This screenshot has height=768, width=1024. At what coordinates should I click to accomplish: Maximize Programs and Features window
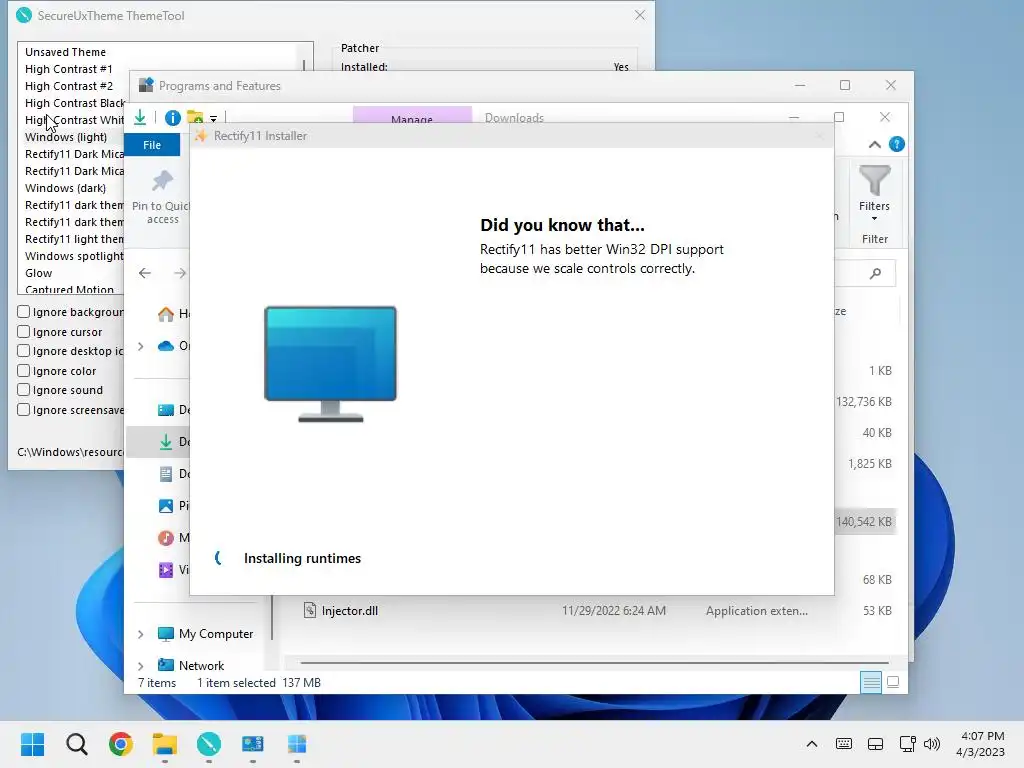click(x=845, y=86)
